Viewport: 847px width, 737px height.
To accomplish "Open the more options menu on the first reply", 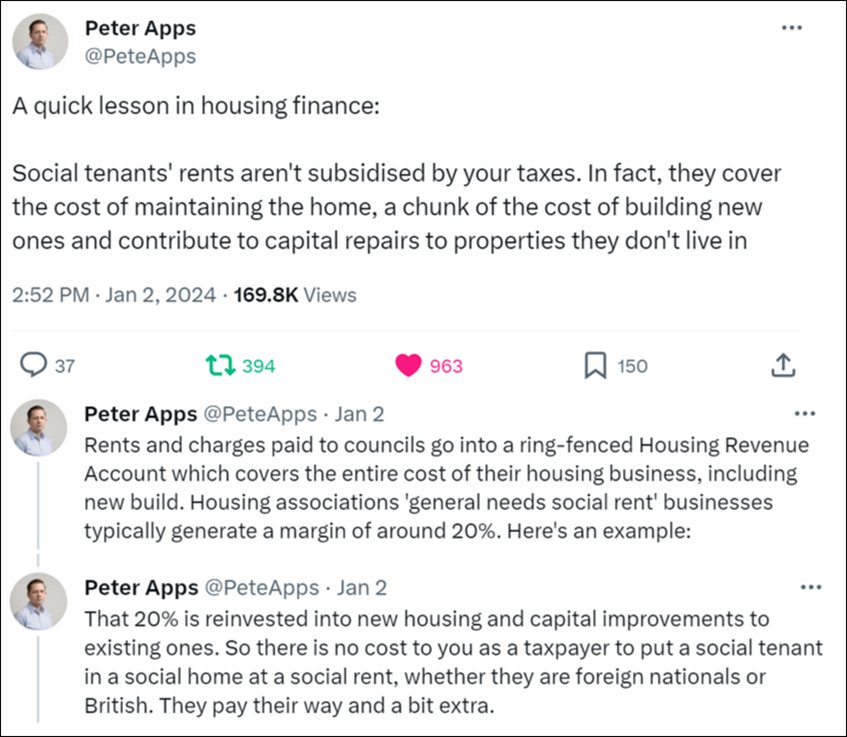I will point(804,414).
